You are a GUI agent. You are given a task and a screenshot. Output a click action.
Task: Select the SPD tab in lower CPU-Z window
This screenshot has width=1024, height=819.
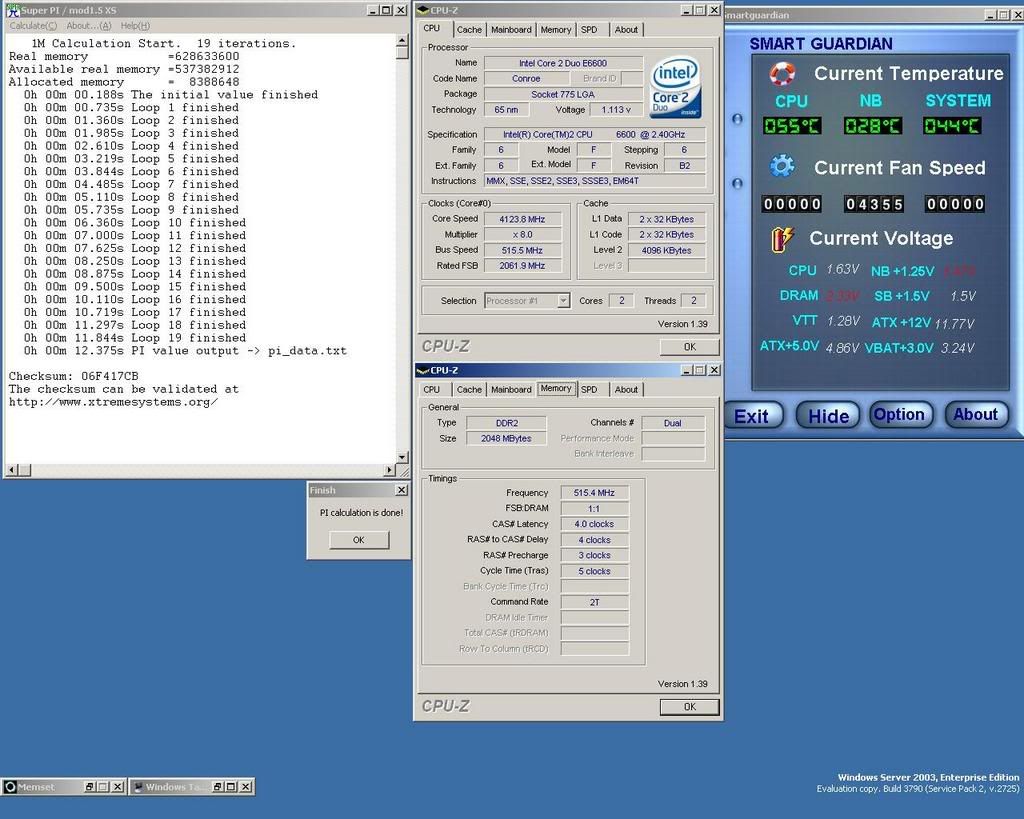click(589, 389)
